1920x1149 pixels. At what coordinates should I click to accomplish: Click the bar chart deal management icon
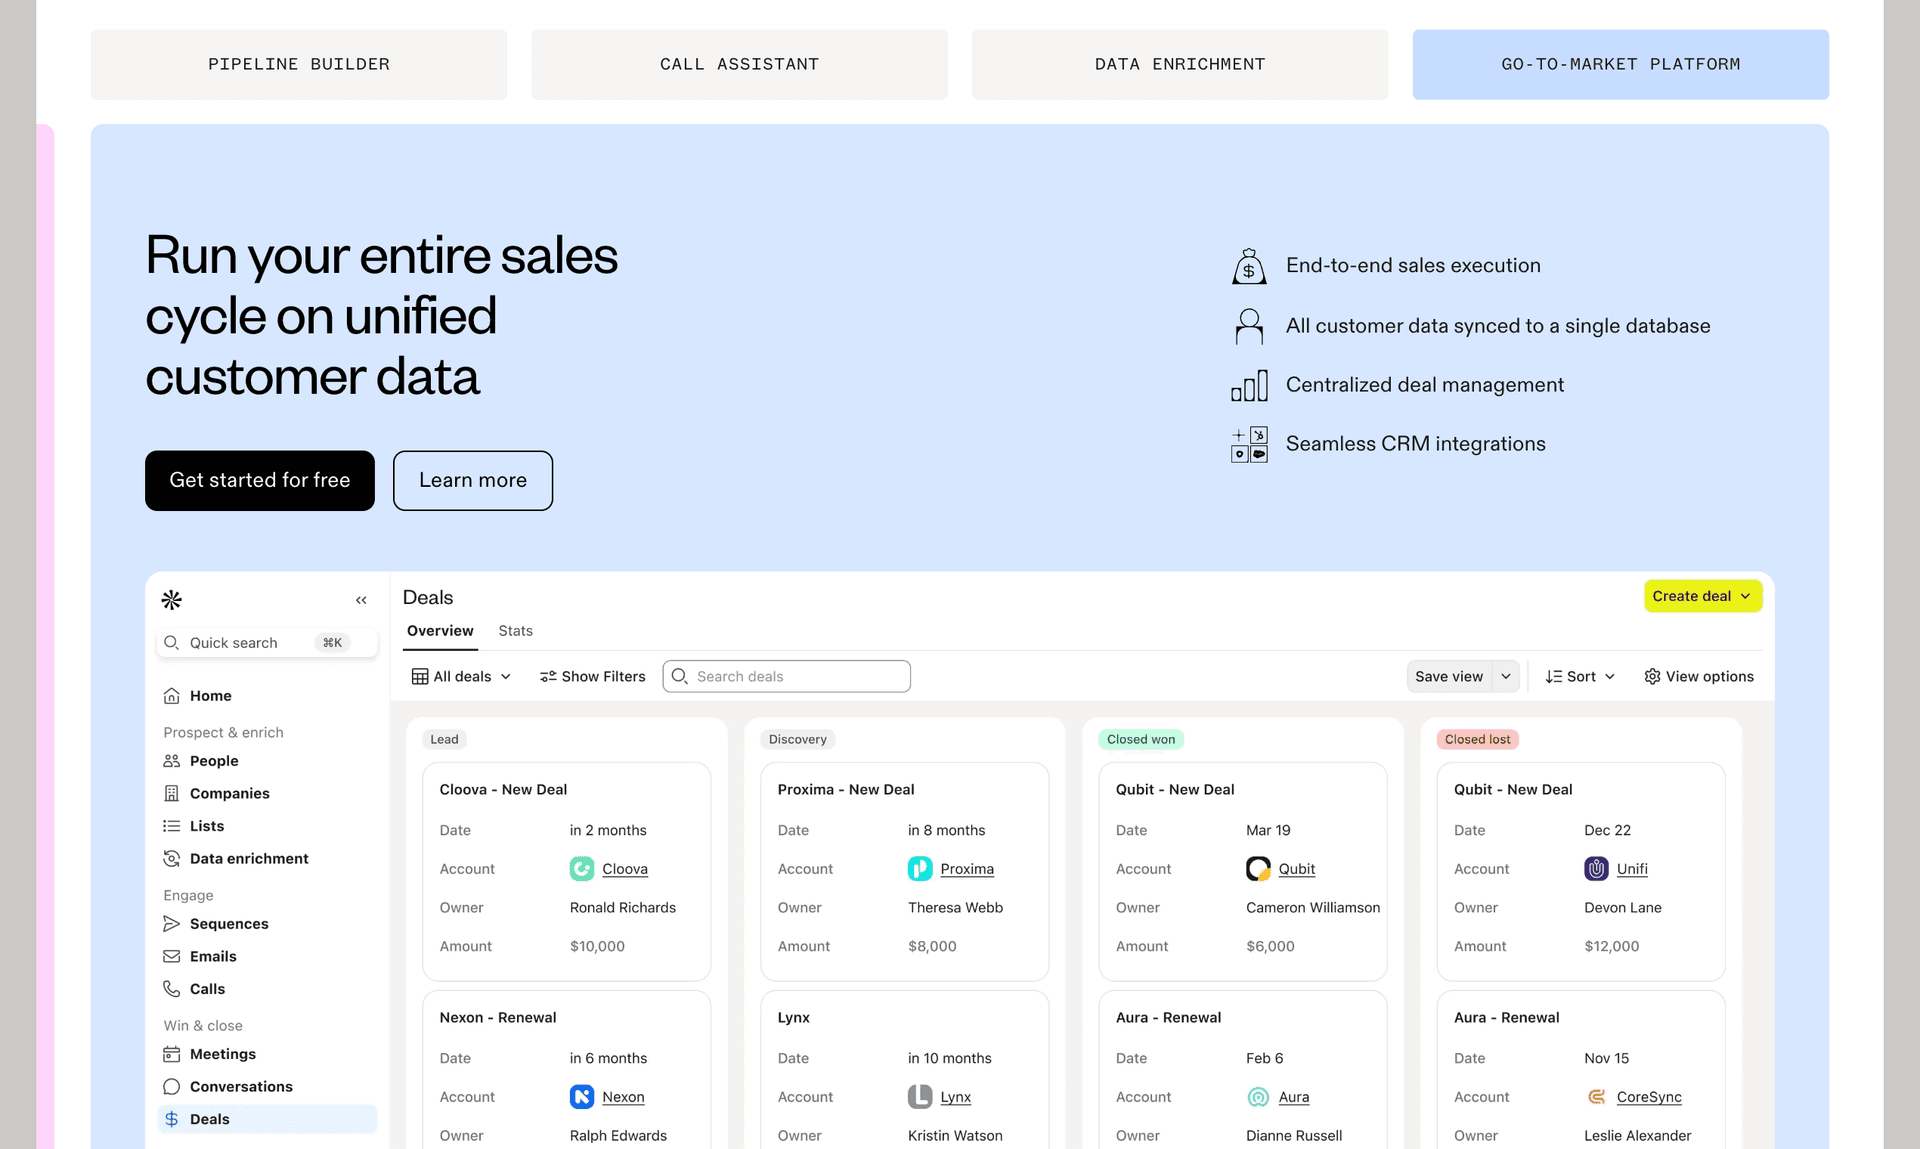pos(1249,385)
